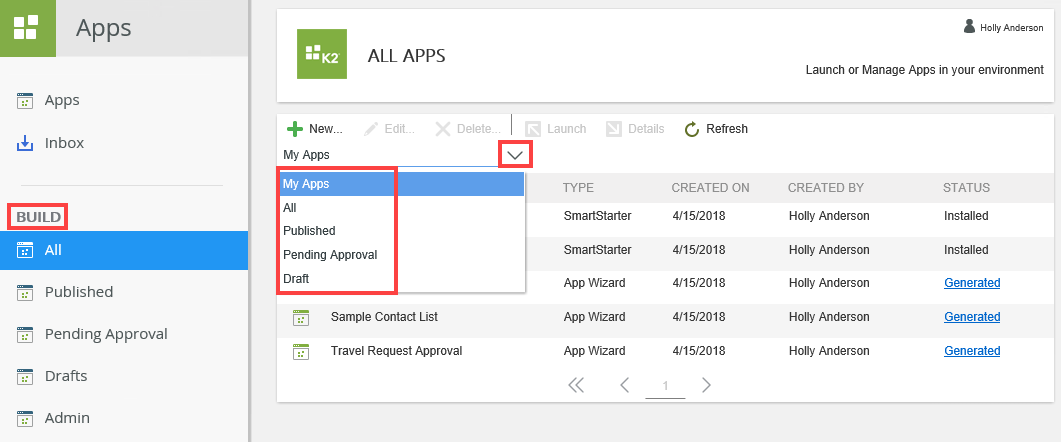The width and height of the screenshot is (1061, 442).
Task: Select Draft option from filter dropdown
Action: pyautogui.click(x=297, y=279)
